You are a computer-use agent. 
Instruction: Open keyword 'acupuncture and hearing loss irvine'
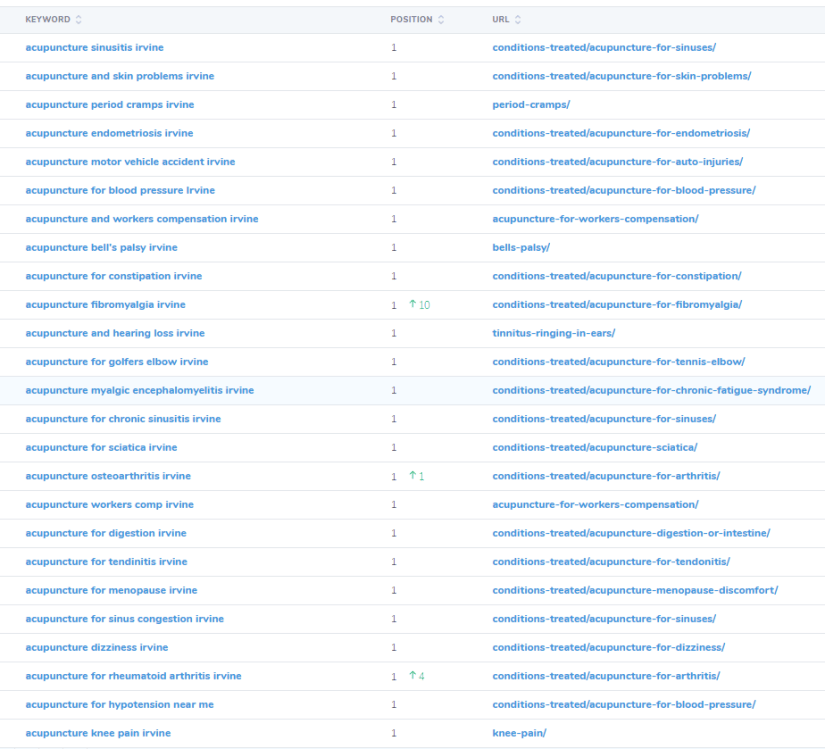115,333
